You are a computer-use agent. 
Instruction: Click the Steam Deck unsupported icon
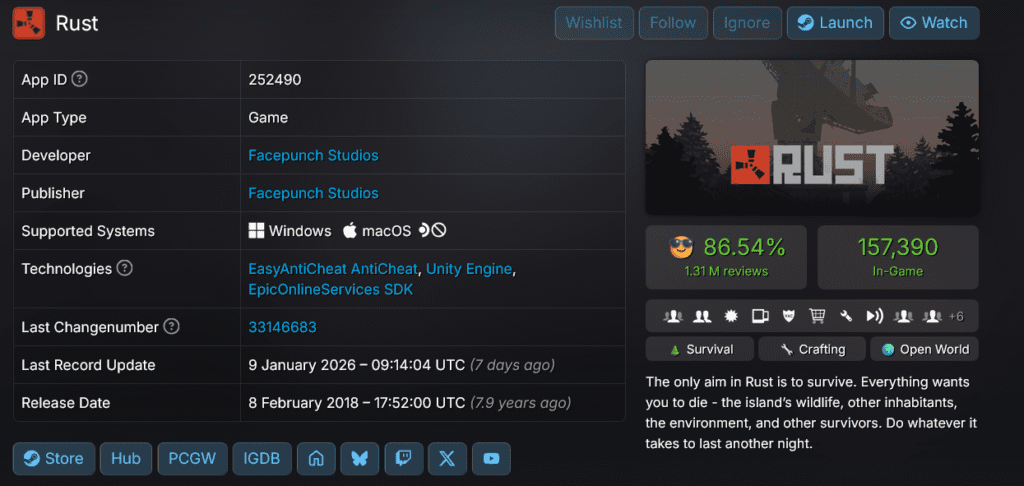pyautogui.click(x=432, y=231)
